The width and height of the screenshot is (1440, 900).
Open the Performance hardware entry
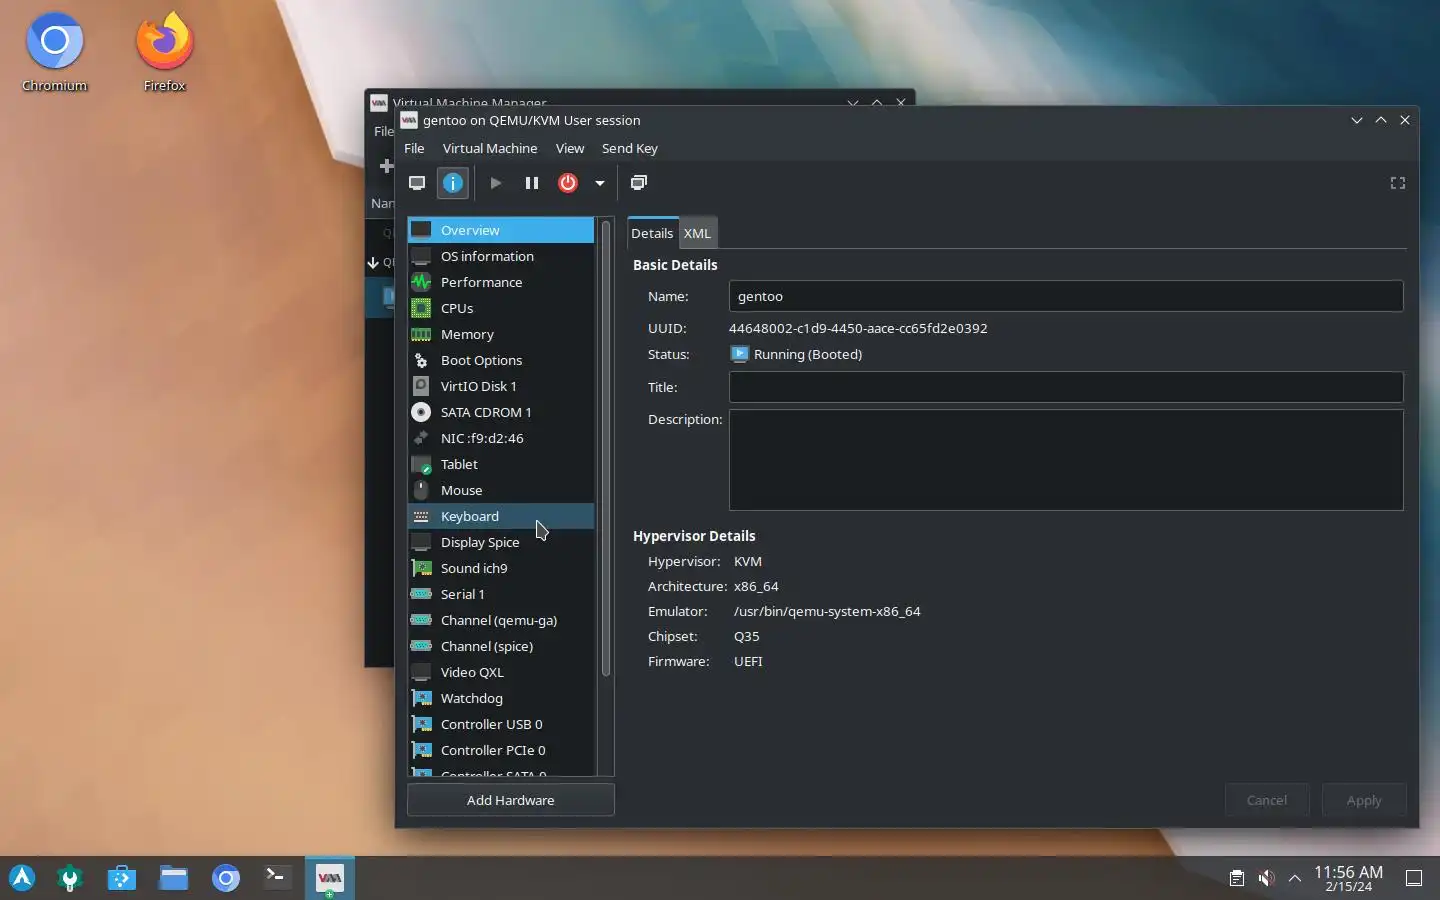(x=501, y=282)
